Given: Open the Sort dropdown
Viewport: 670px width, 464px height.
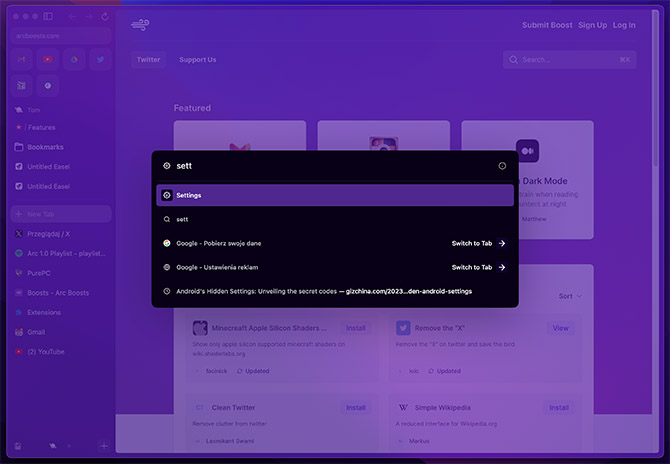Looking at the screenshot, I should click(570, 296).
